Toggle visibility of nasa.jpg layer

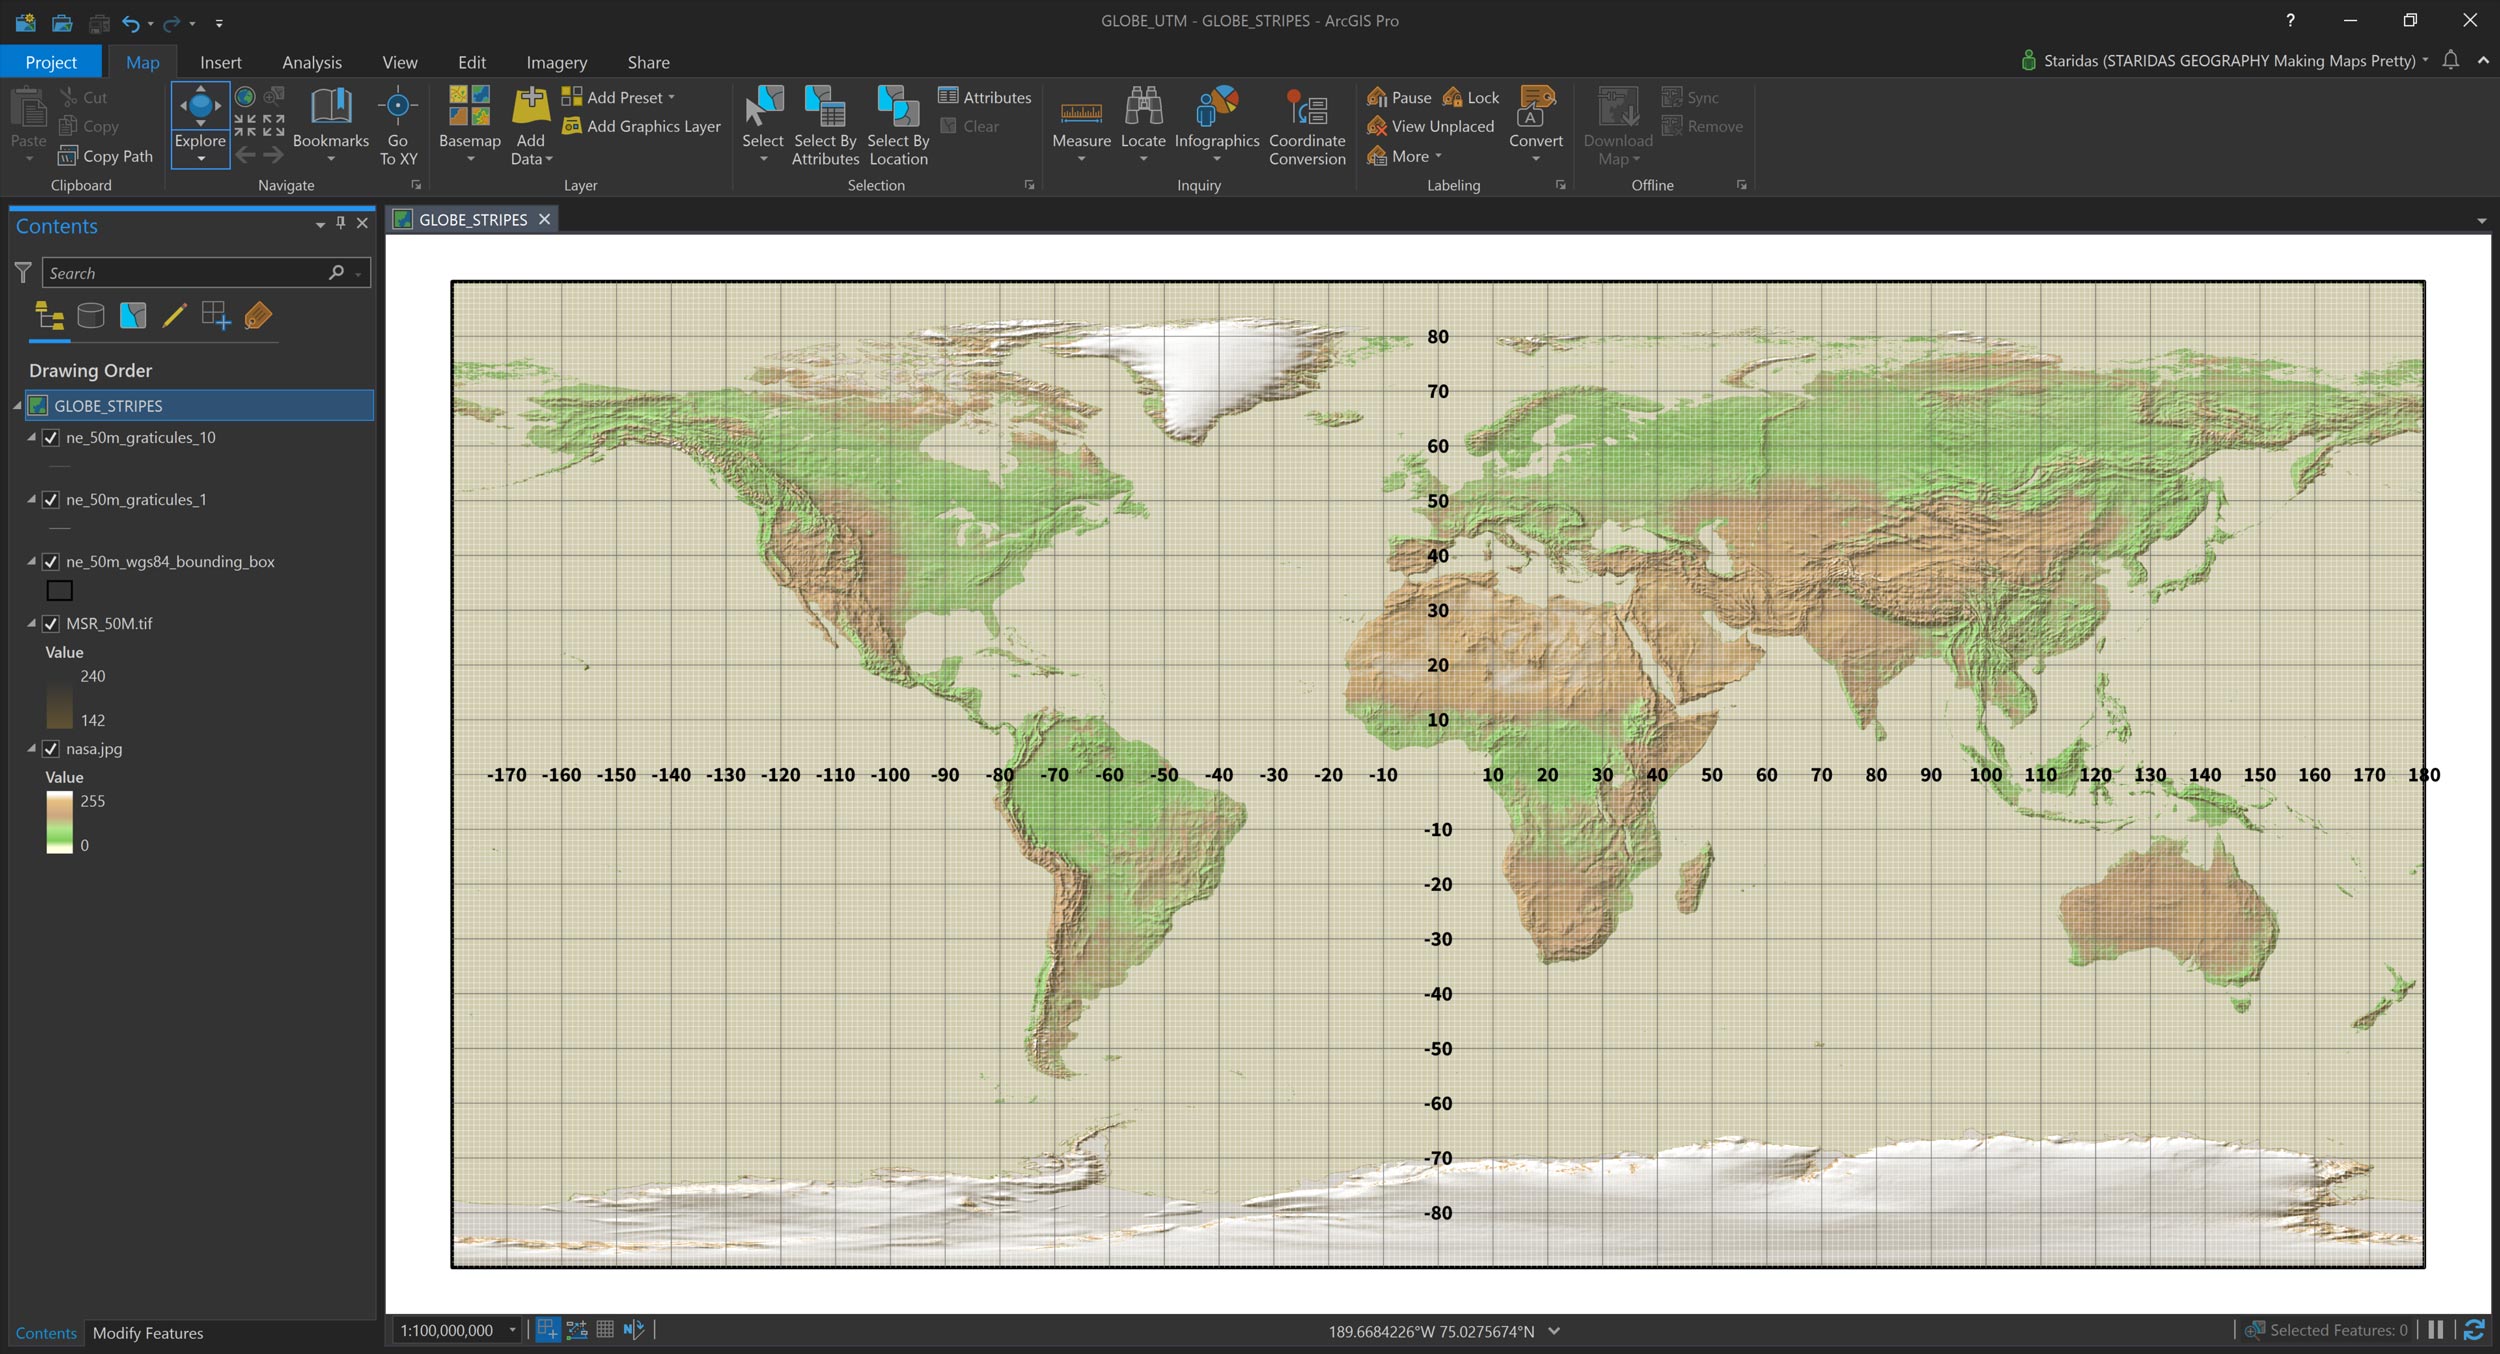[x=51, y=749]
